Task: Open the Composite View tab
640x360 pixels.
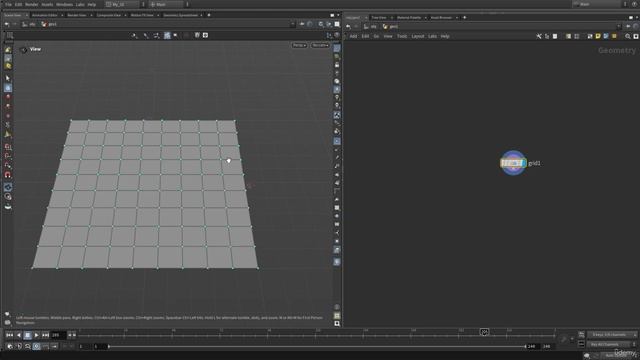Action: pyautogui.click(x=109, y=15)
